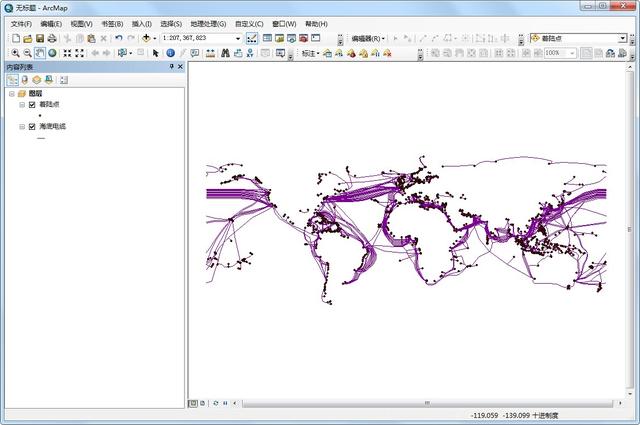Open the 着陆点 layer selector dropdown
The width and height of the screenshot is (640, 425).
621,38
